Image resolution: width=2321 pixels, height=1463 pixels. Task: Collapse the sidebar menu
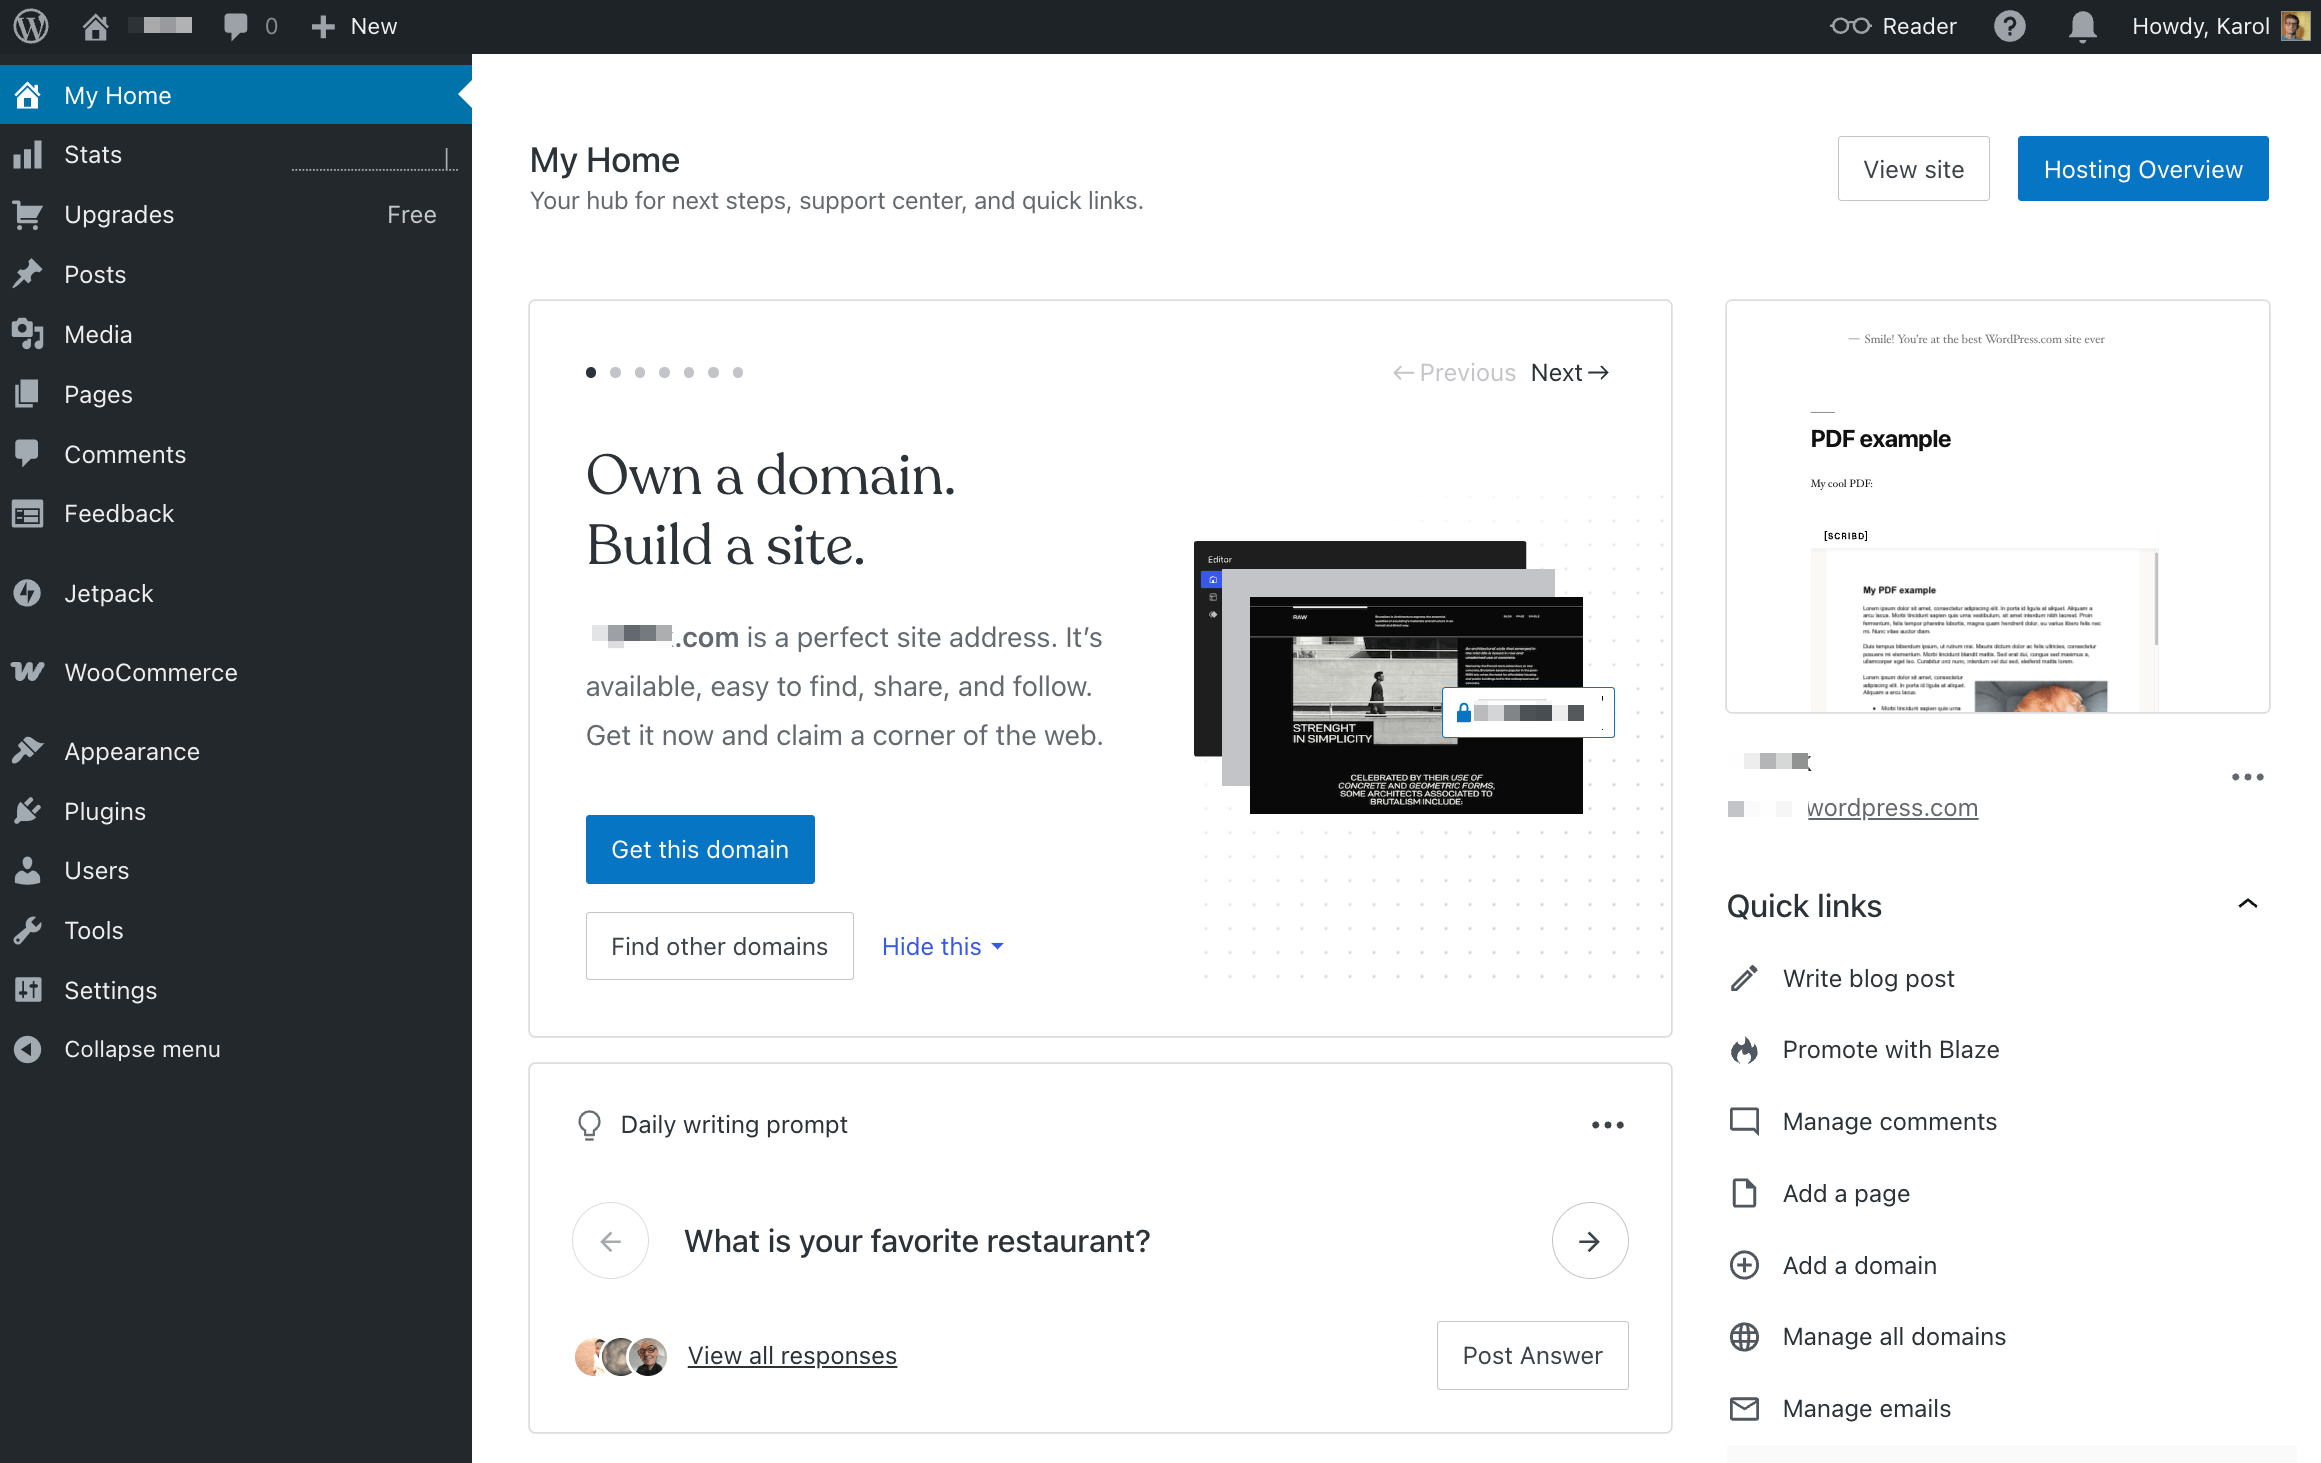pos(142,1049)
